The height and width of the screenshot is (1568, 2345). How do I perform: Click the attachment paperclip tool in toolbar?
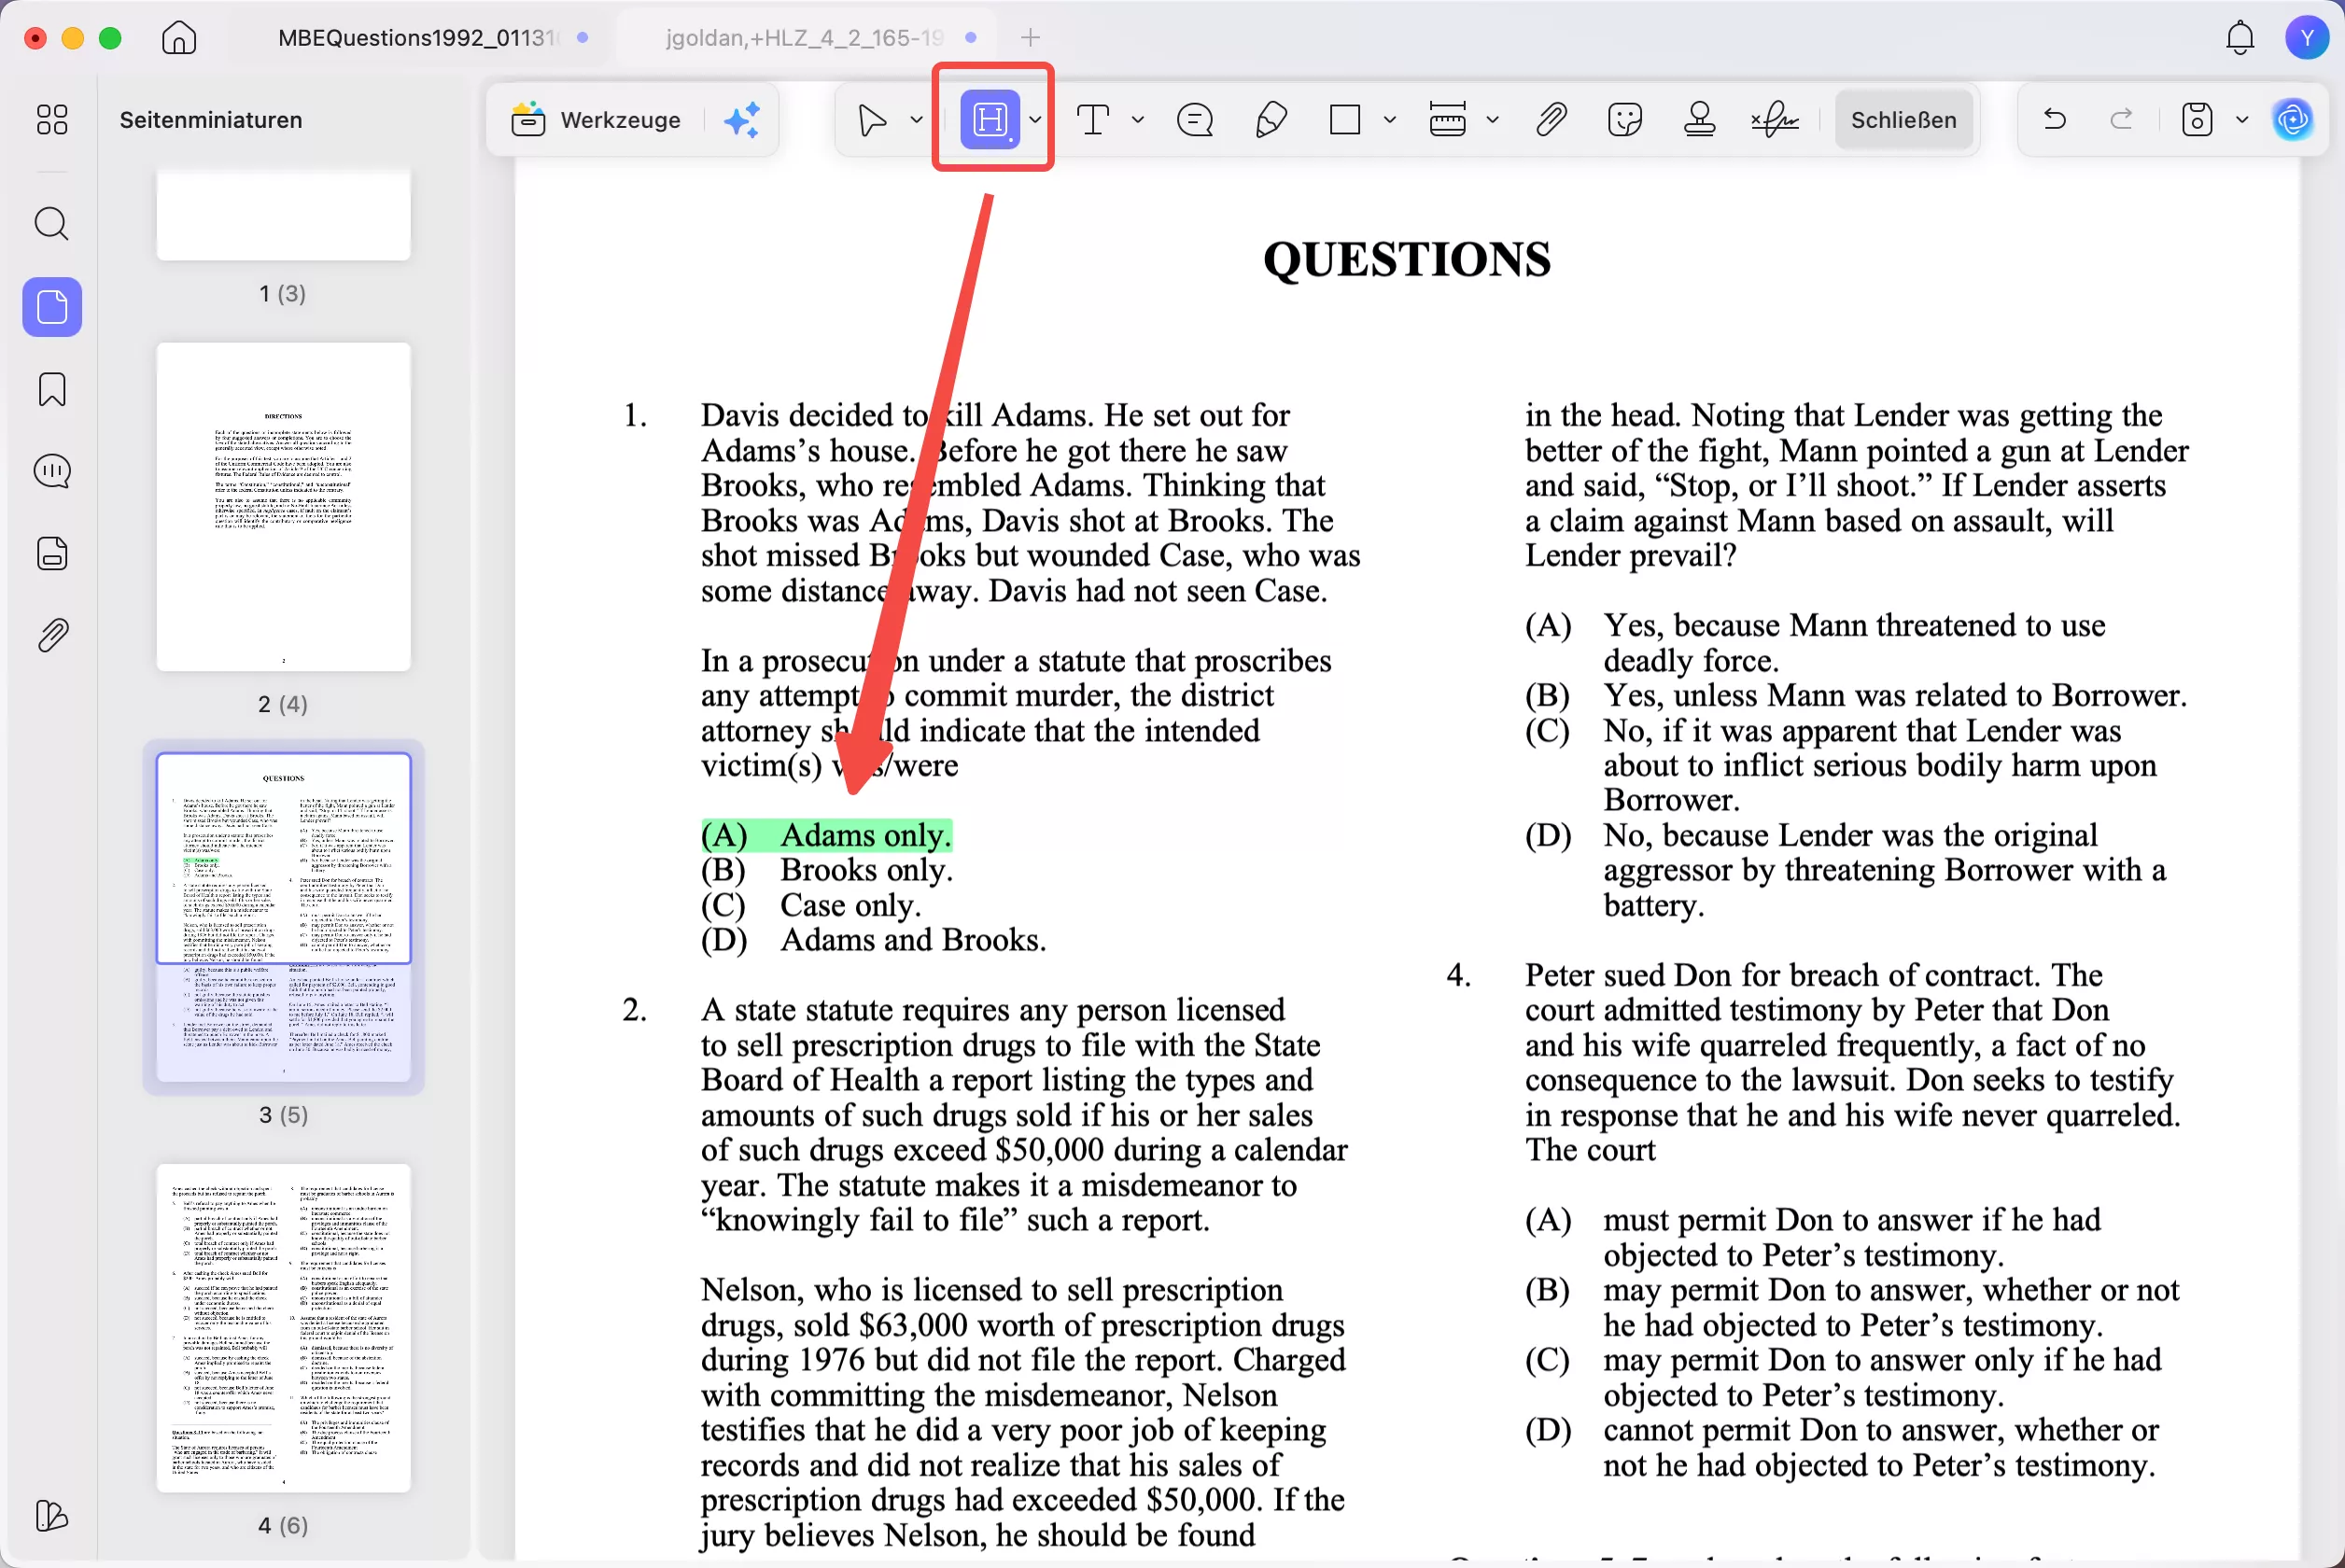(1550, 120)
